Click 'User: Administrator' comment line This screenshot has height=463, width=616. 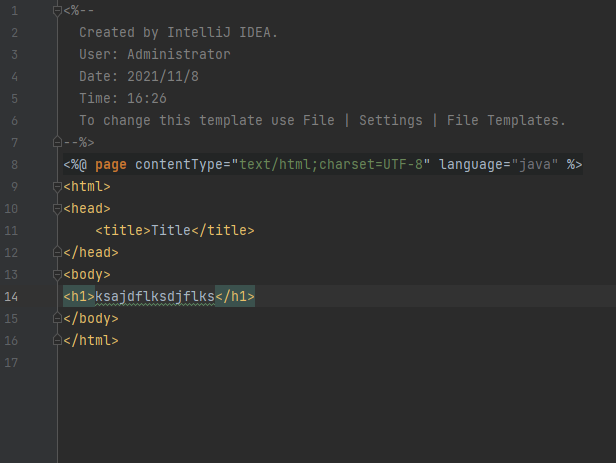coord(155,54)
